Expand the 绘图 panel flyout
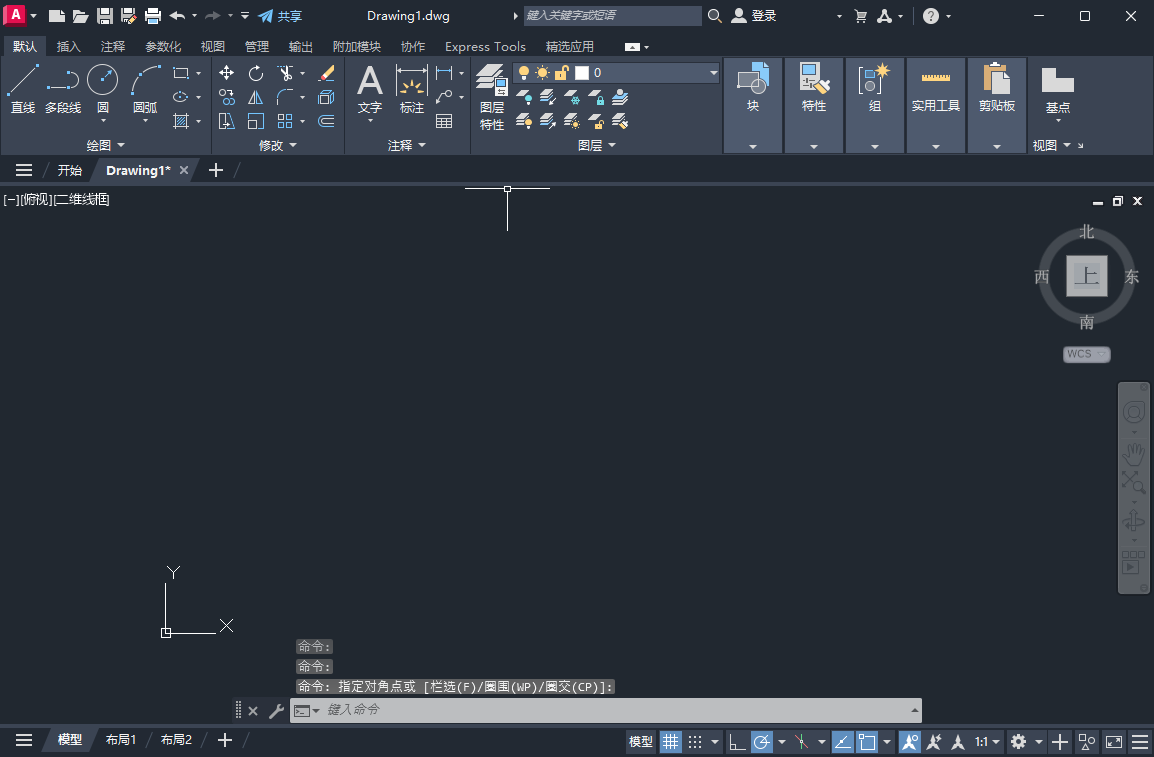The width and height of the screenshot is (1154, 757). click(105, 146)
